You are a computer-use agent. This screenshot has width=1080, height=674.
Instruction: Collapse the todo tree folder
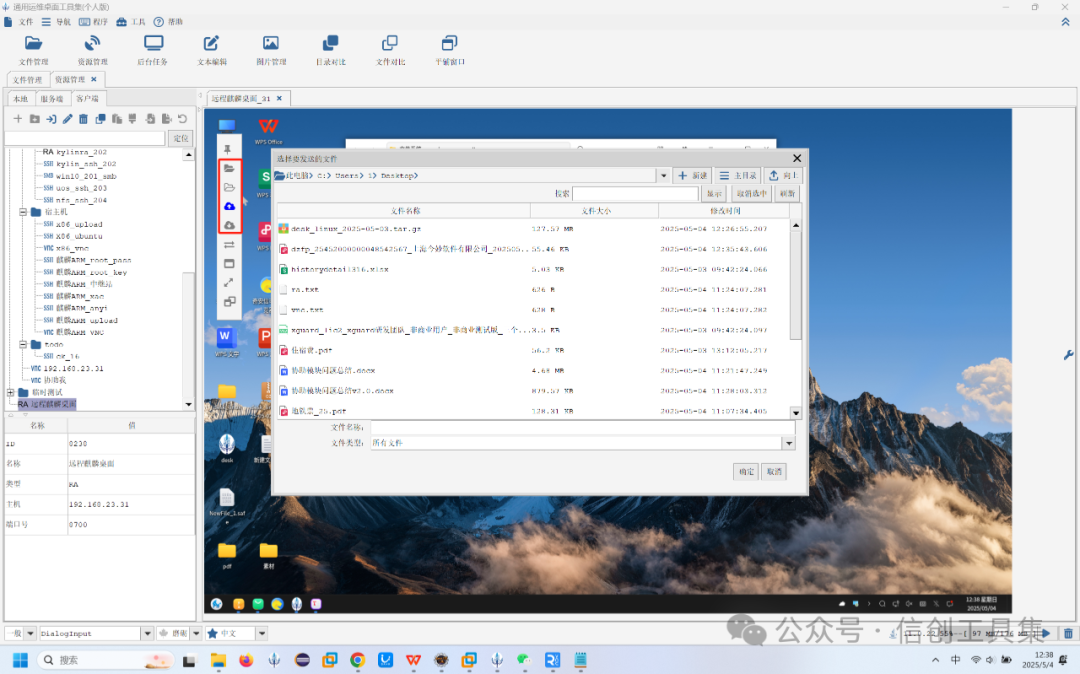23,344
